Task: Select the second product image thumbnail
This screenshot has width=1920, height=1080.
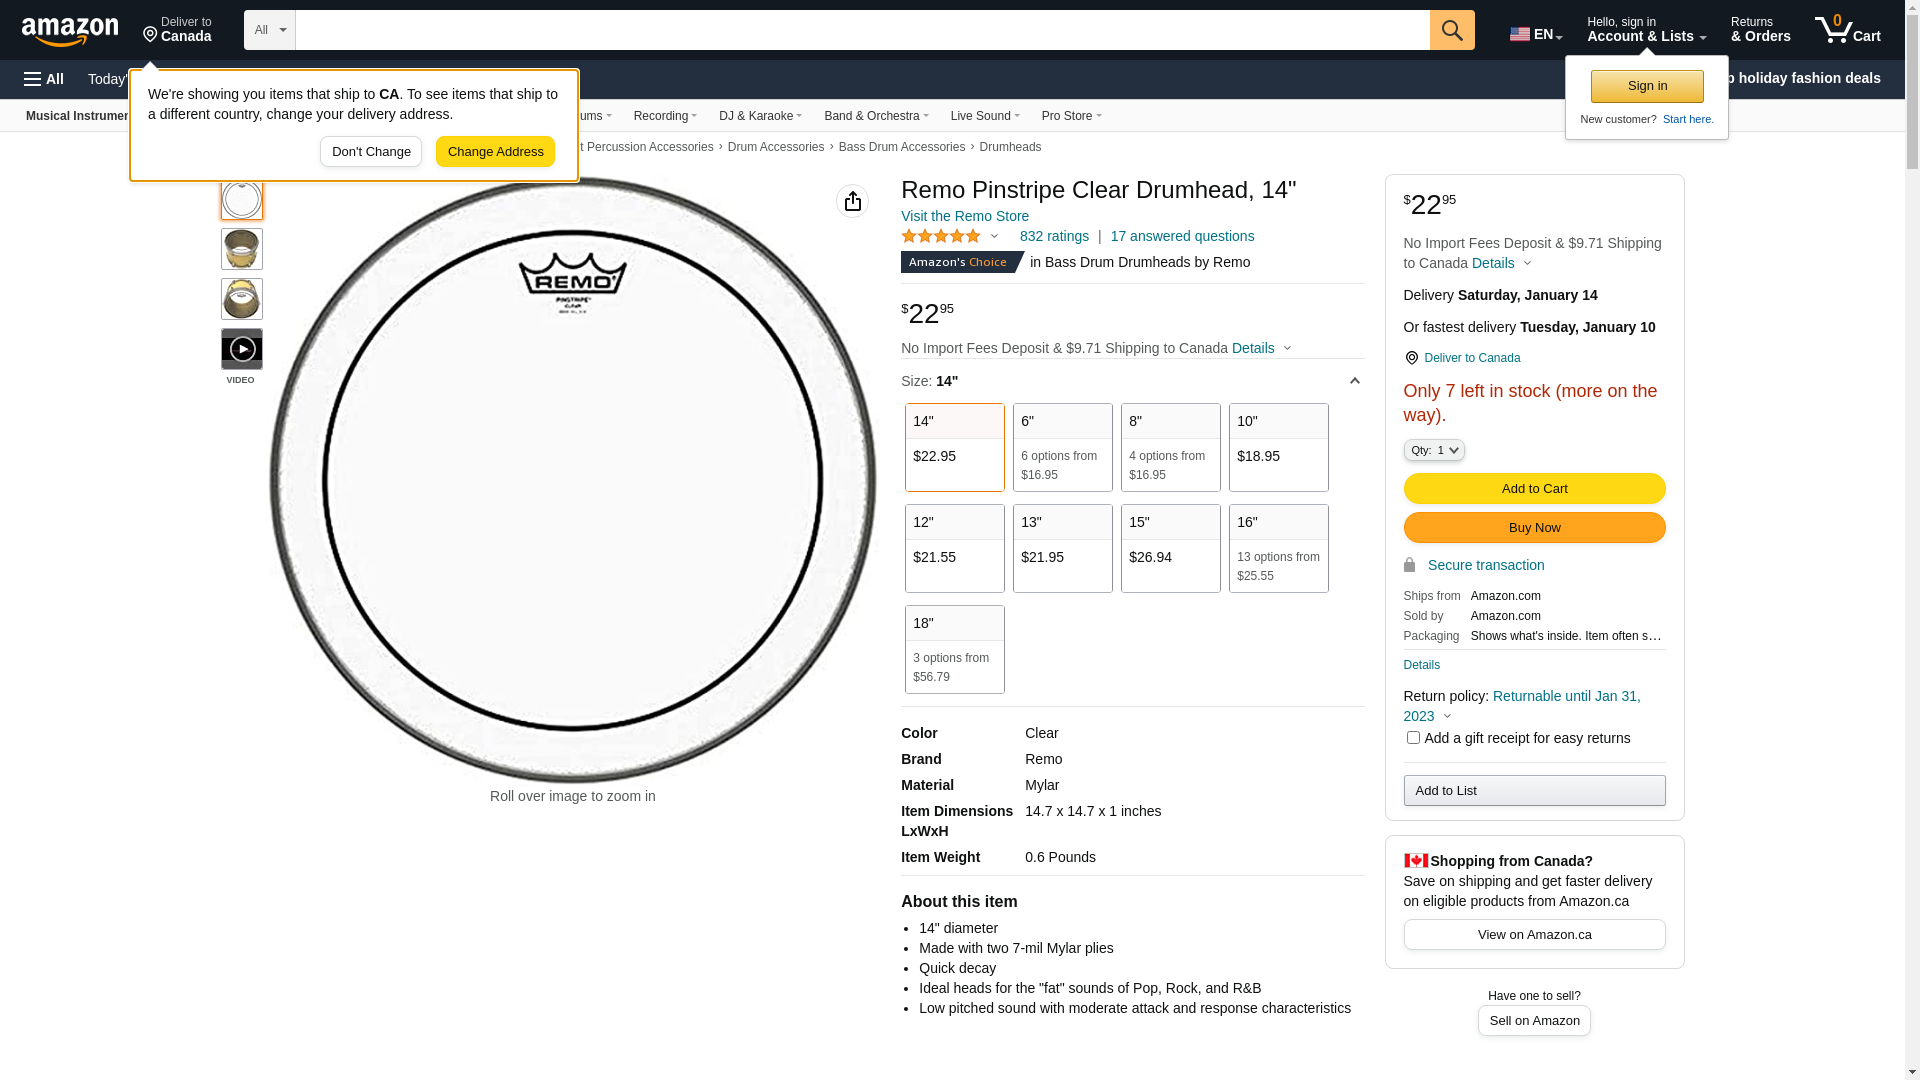Action: (241, 249)
